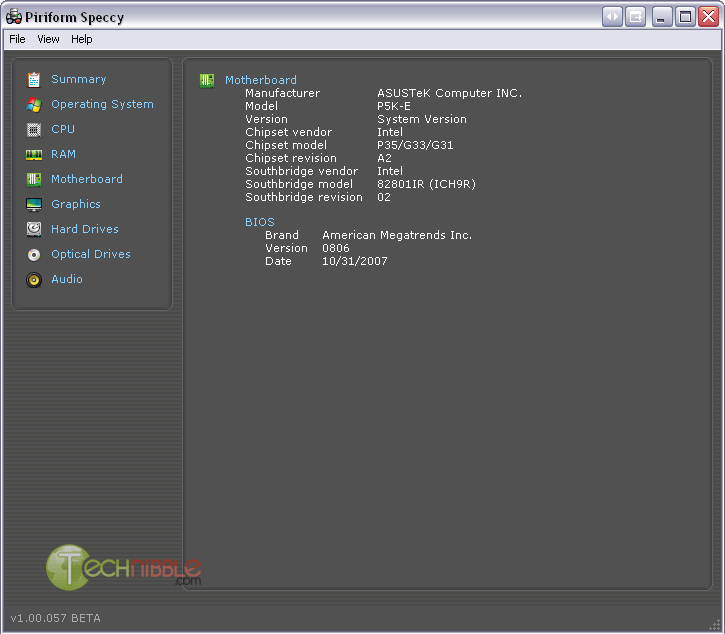Screen dimensions: 725x634
Task: Open the Graphics section
Action: 76,204
